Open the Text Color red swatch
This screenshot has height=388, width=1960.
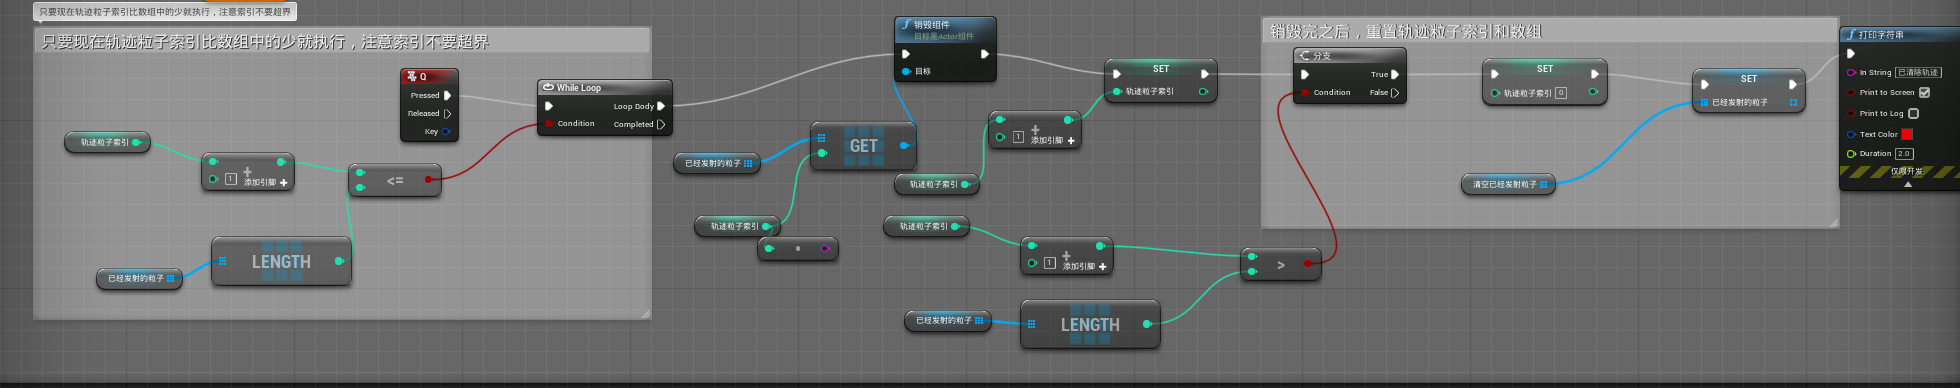[1907, 134]
